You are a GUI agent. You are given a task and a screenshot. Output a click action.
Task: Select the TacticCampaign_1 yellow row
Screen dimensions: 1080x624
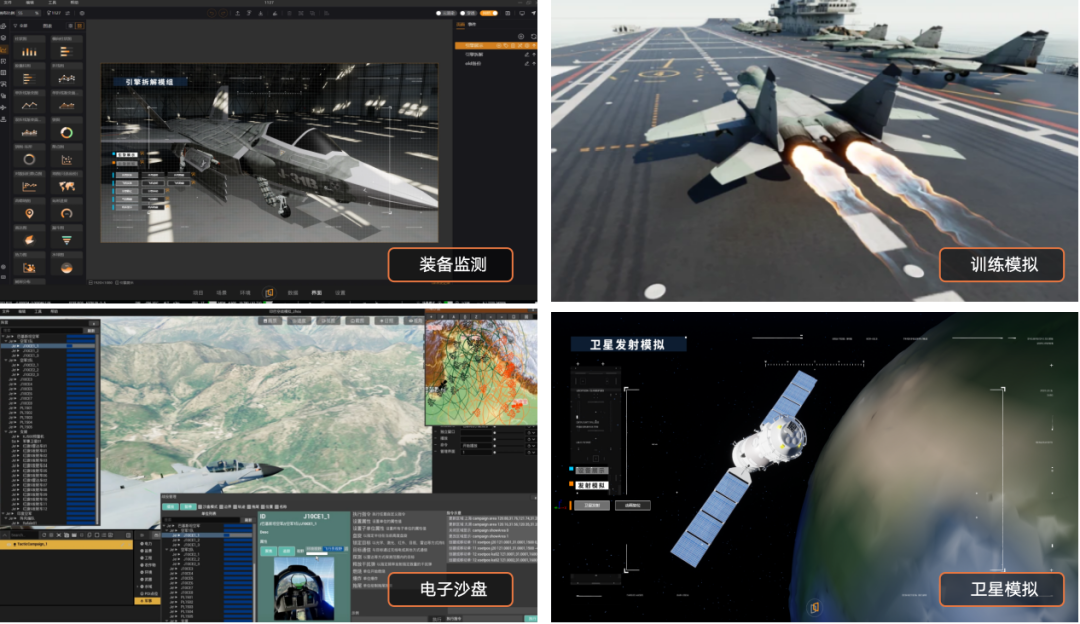[68, 544]
